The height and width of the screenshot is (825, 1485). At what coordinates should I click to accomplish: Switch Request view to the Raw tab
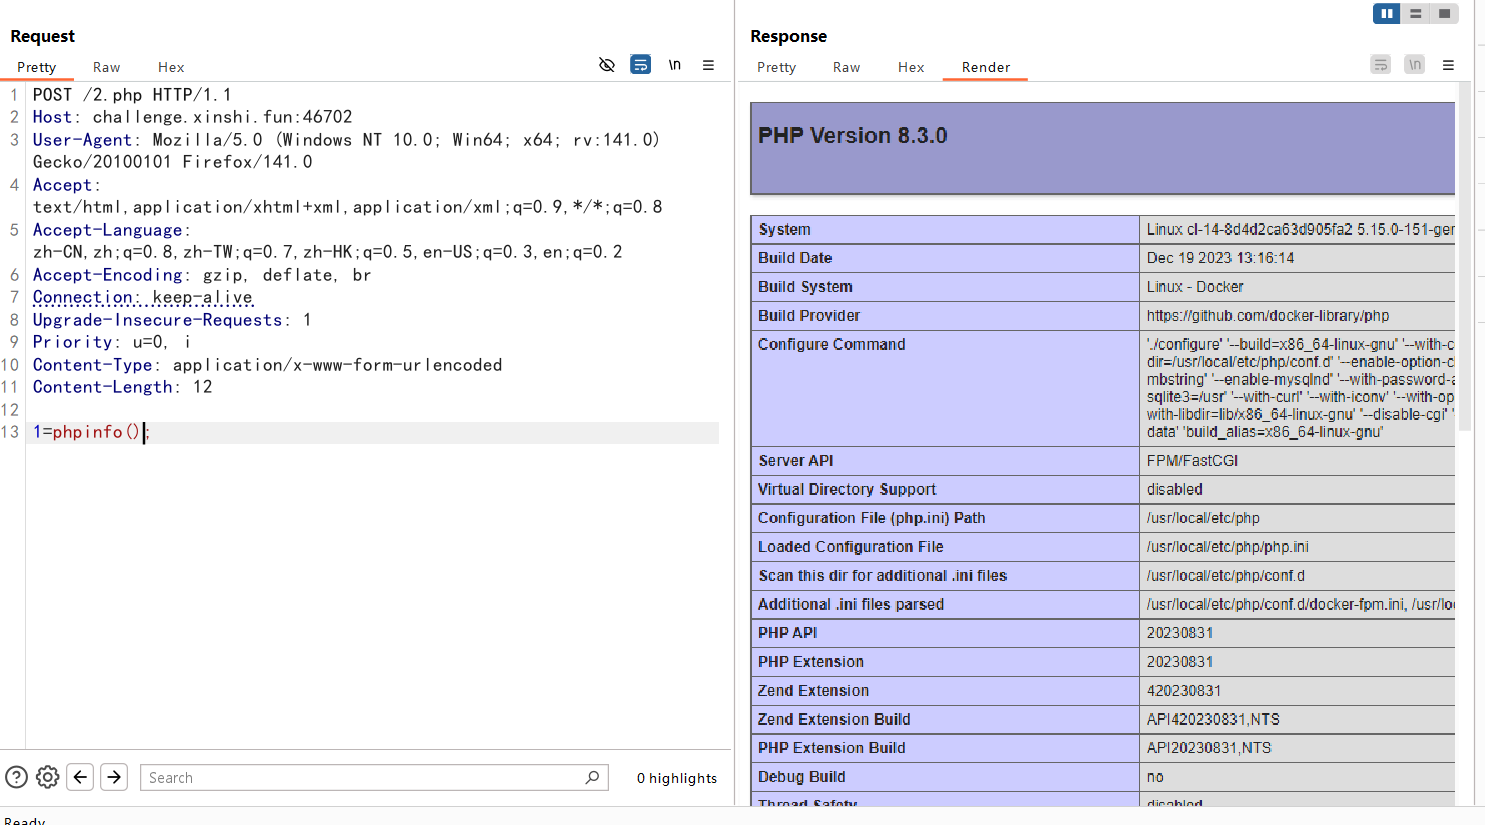pos(106,67)
